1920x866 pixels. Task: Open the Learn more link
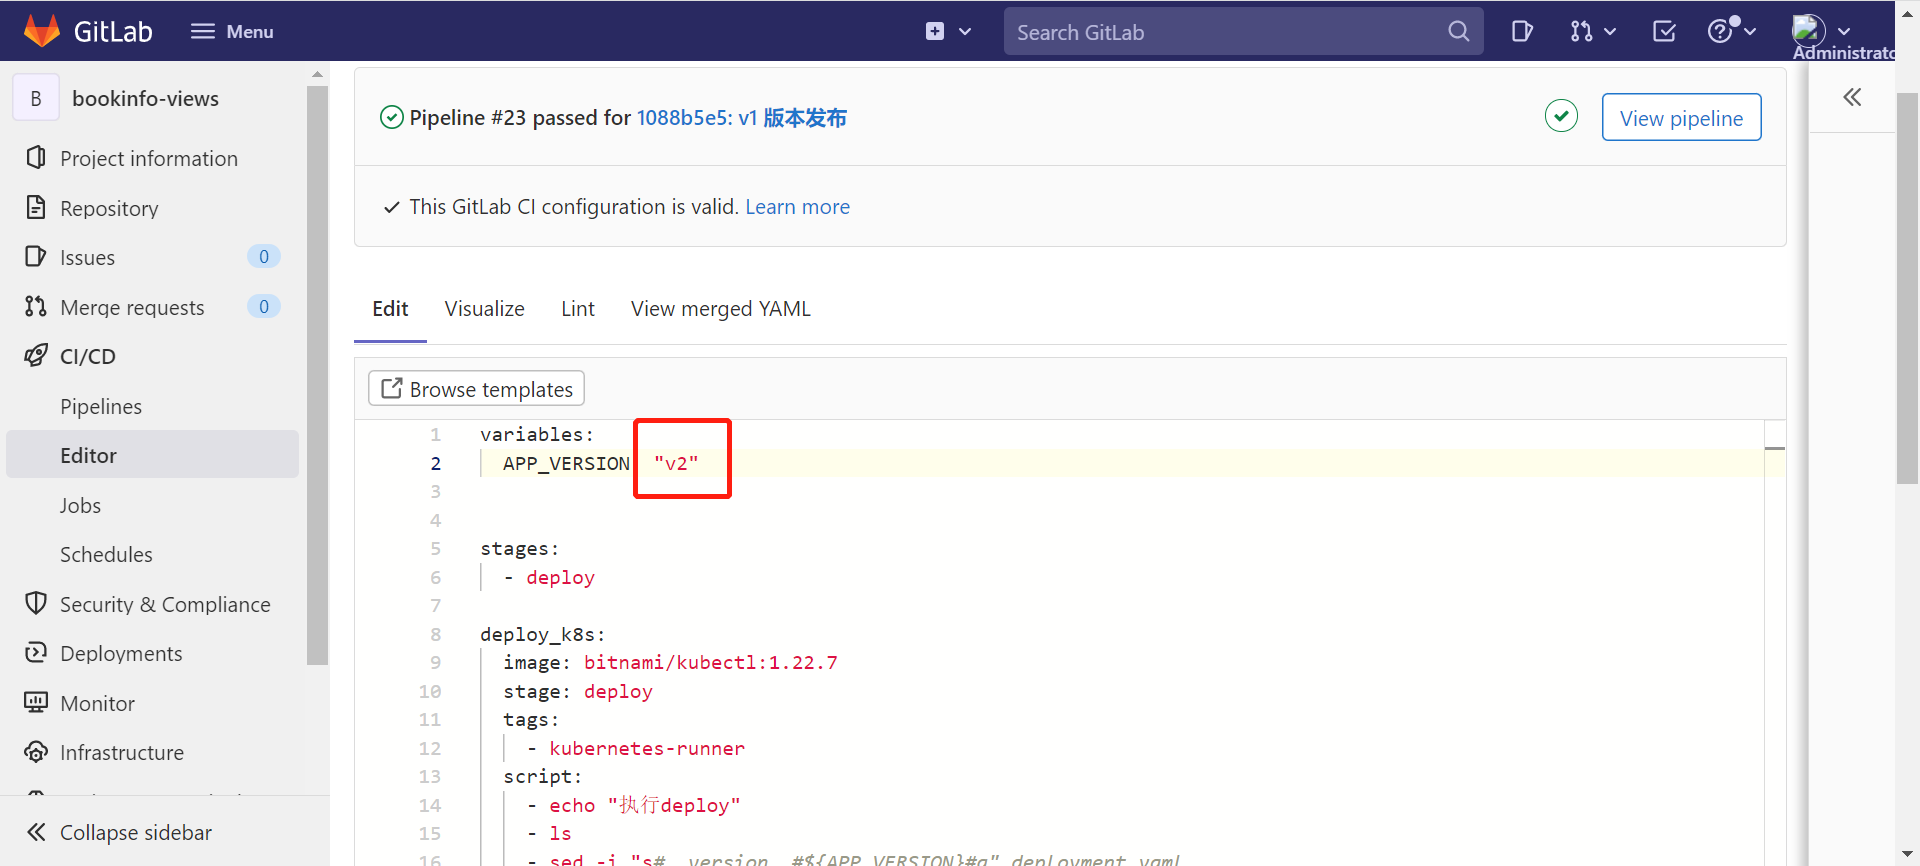coord(797,207)
